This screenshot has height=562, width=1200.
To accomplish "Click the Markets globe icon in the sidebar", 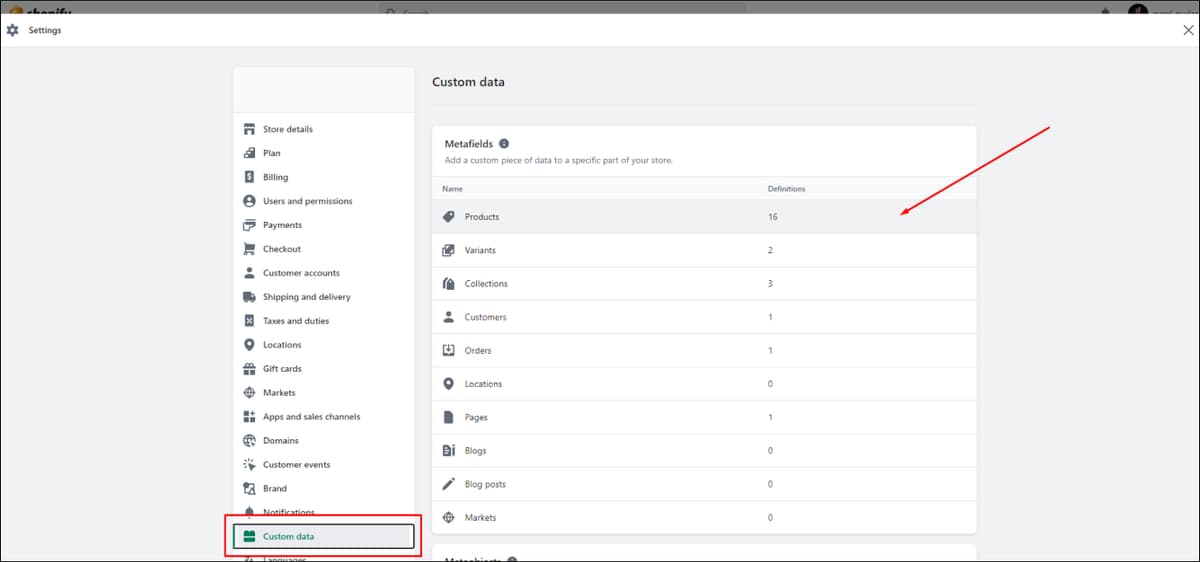I will tap(250, 393).
